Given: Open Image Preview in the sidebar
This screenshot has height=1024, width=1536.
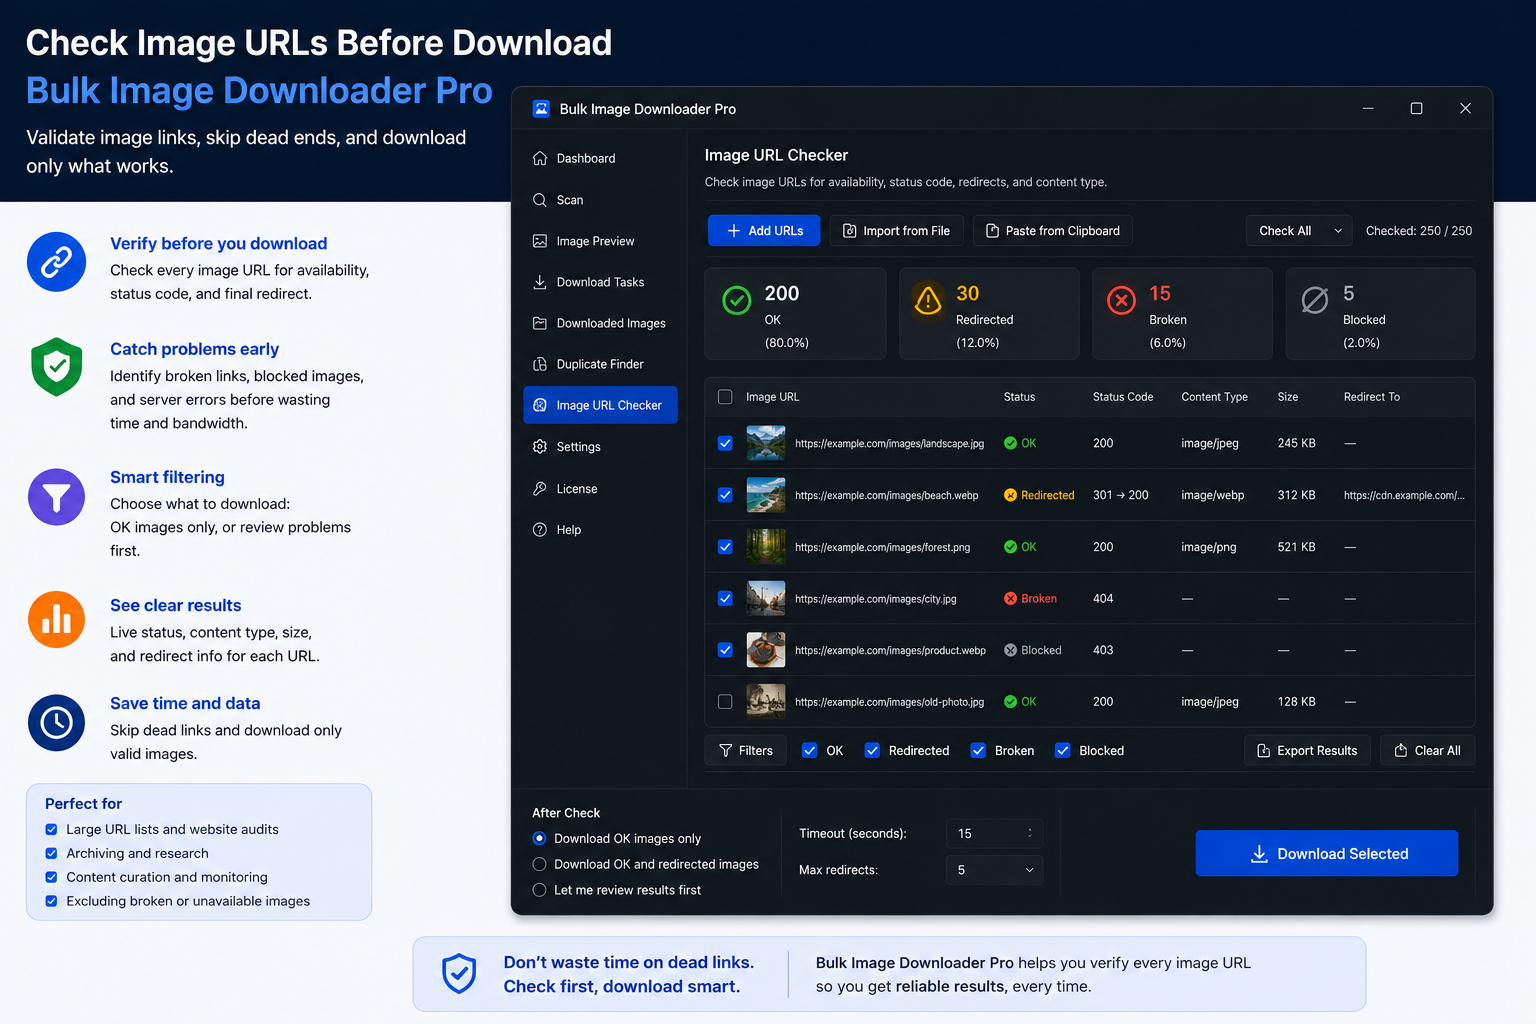Looking at the screenshot, I should (x=600, y=241).
